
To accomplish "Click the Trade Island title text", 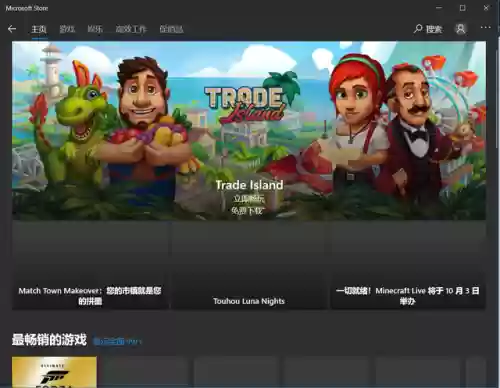I will pyautogui.click(x=249, y=185).
